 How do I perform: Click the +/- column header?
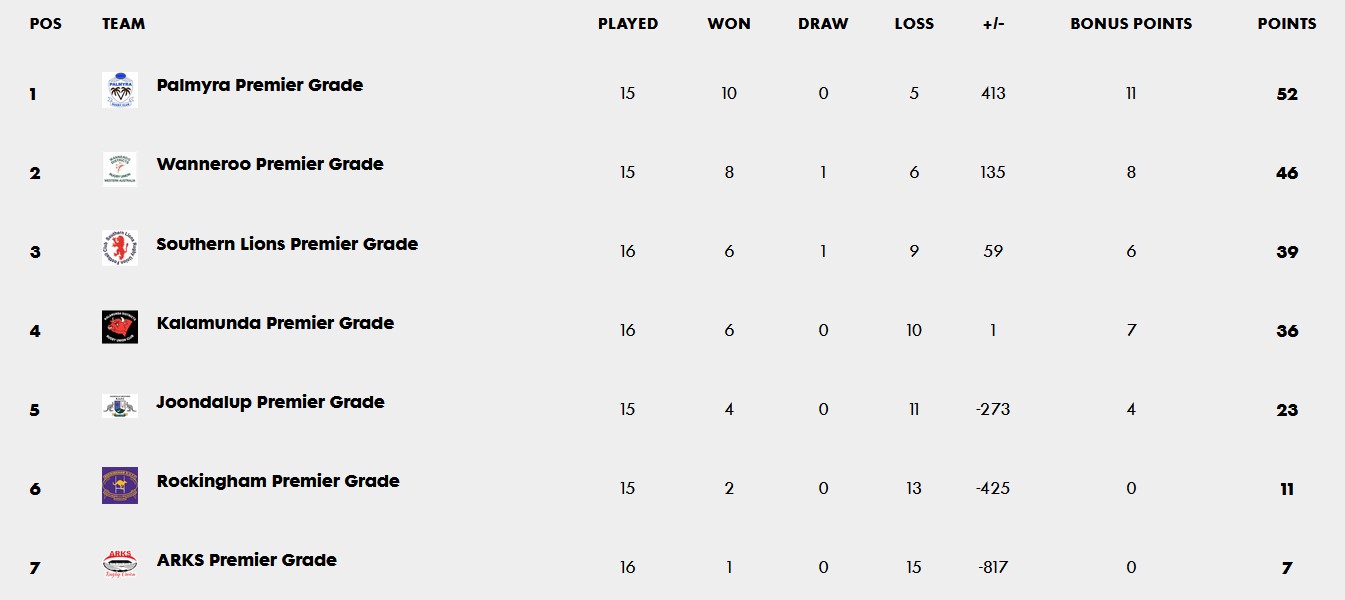[x=993, y=24]
